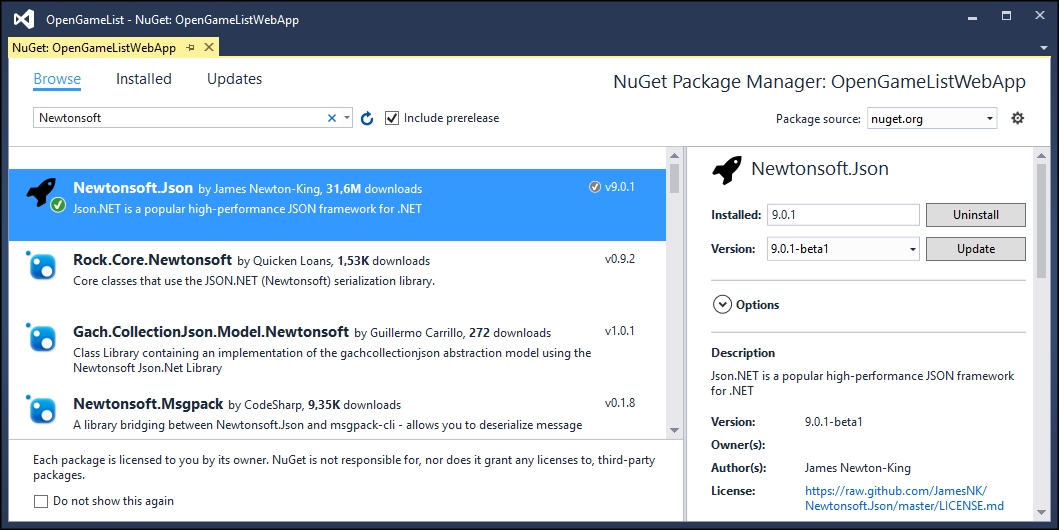Click the Description heading in details pane

pyautogui.click(x=743, y=353)
